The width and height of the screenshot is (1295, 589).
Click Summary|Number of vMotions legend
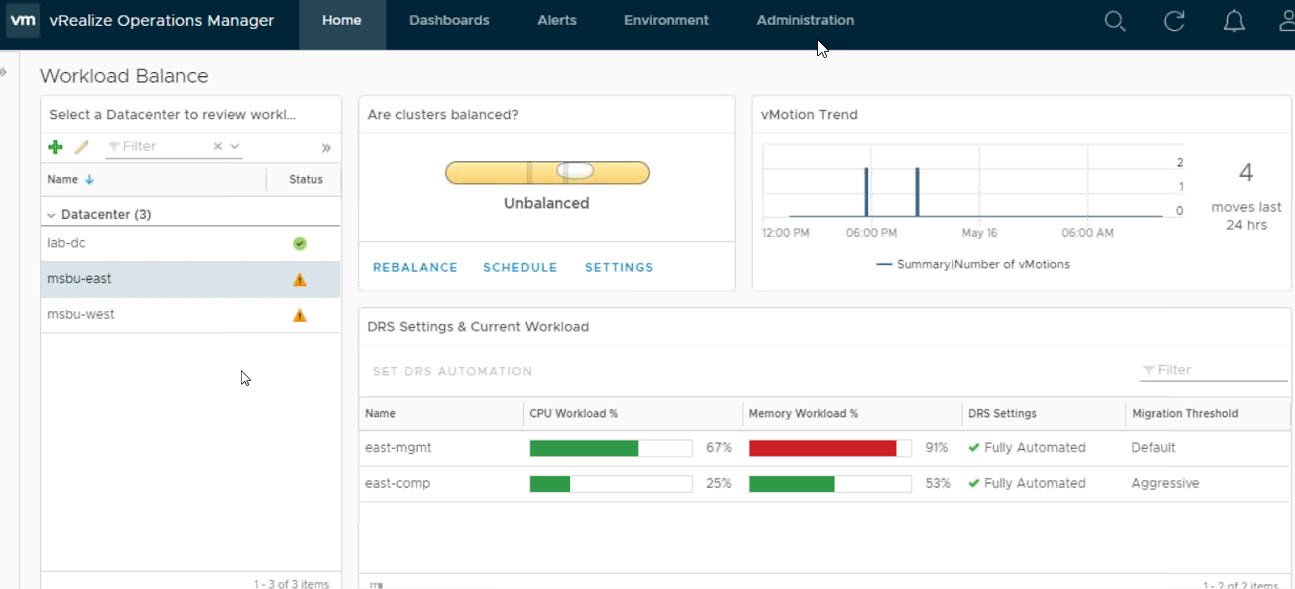(973, 265)
